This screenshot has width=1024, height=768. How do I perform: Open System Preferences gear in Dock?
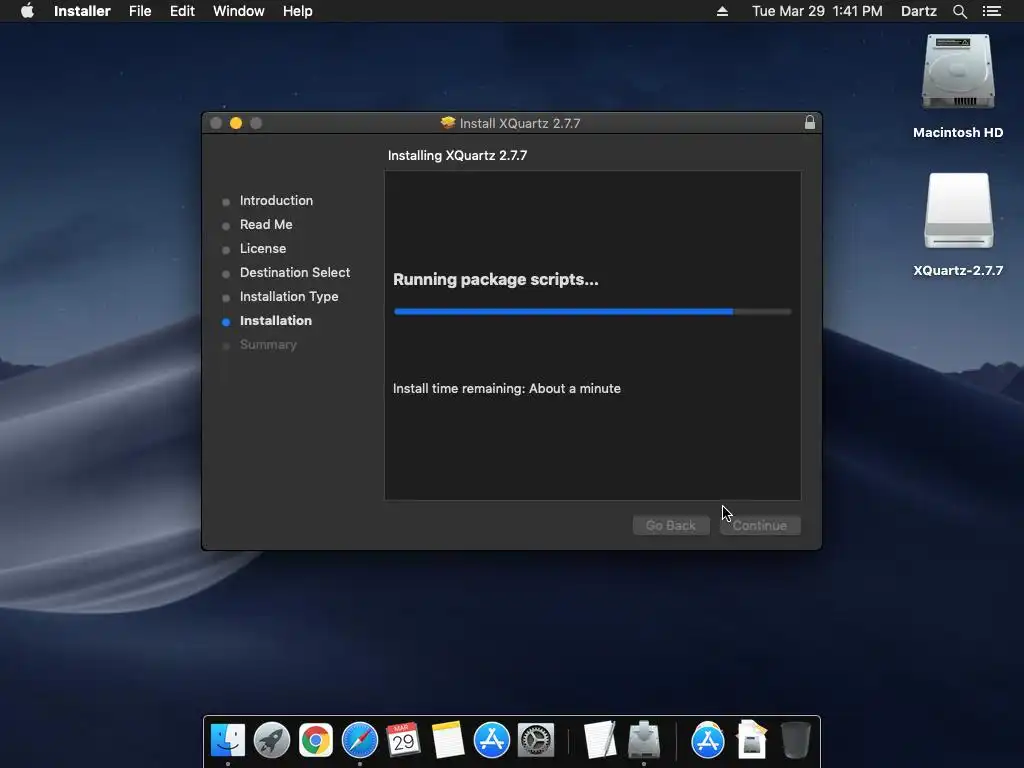point(536,741)
